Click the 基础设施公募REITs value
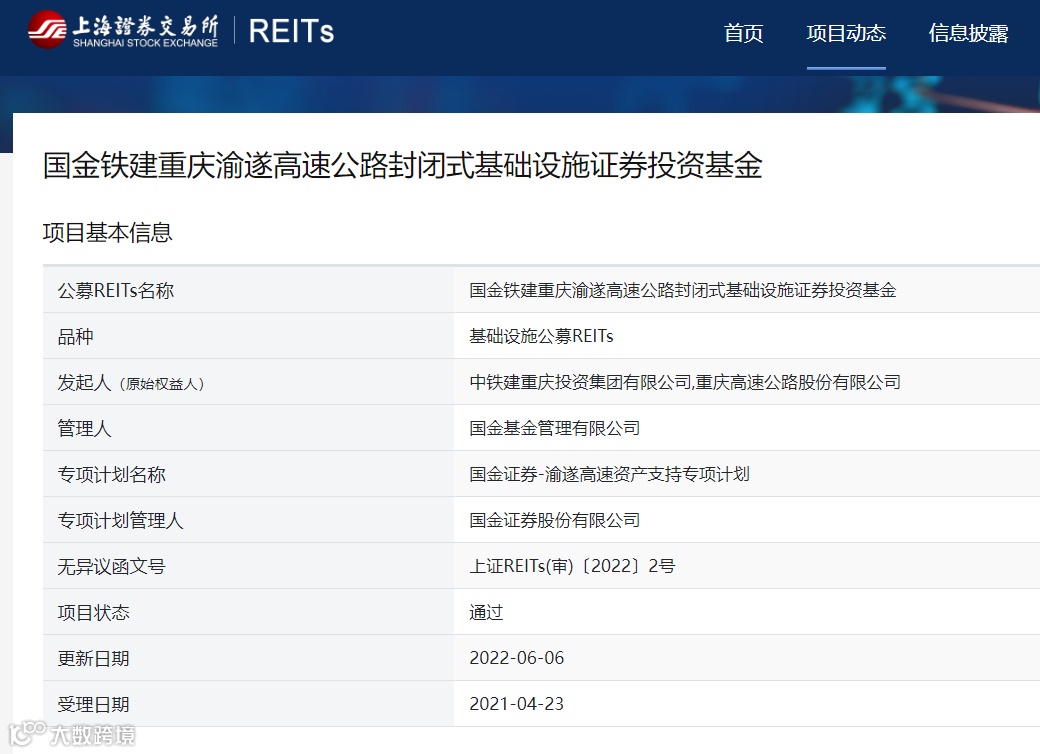 point(541,336)
